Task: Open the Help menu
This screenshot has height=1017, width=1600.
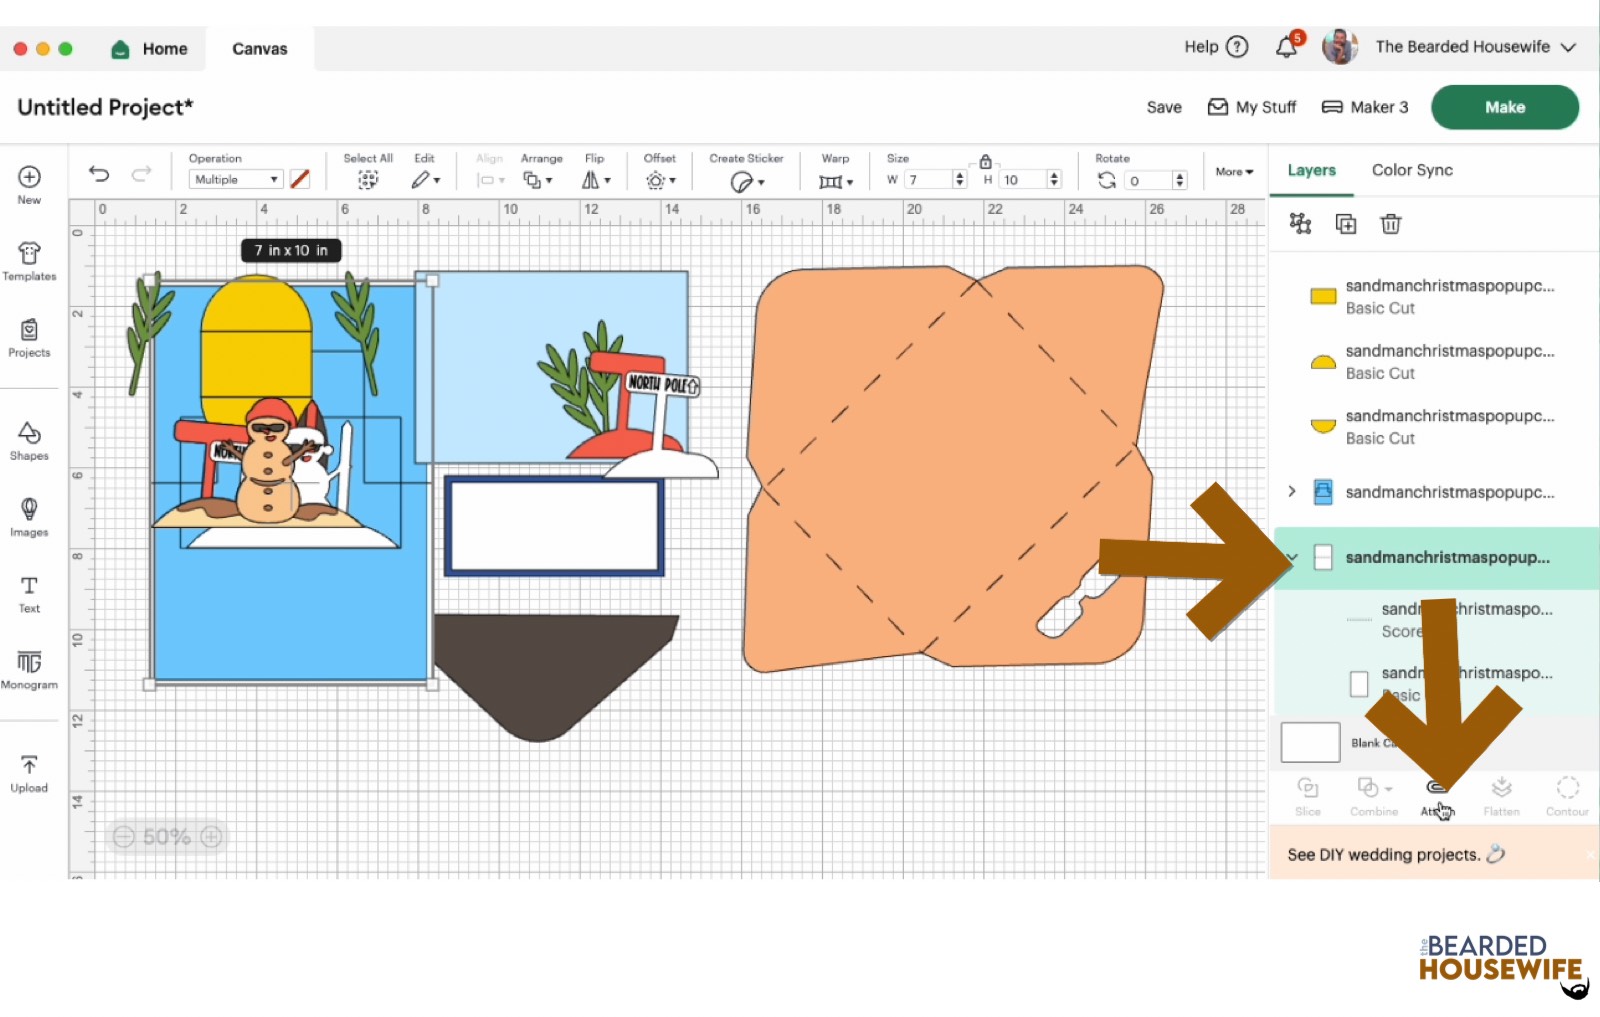Action: tap(1216, 47)
